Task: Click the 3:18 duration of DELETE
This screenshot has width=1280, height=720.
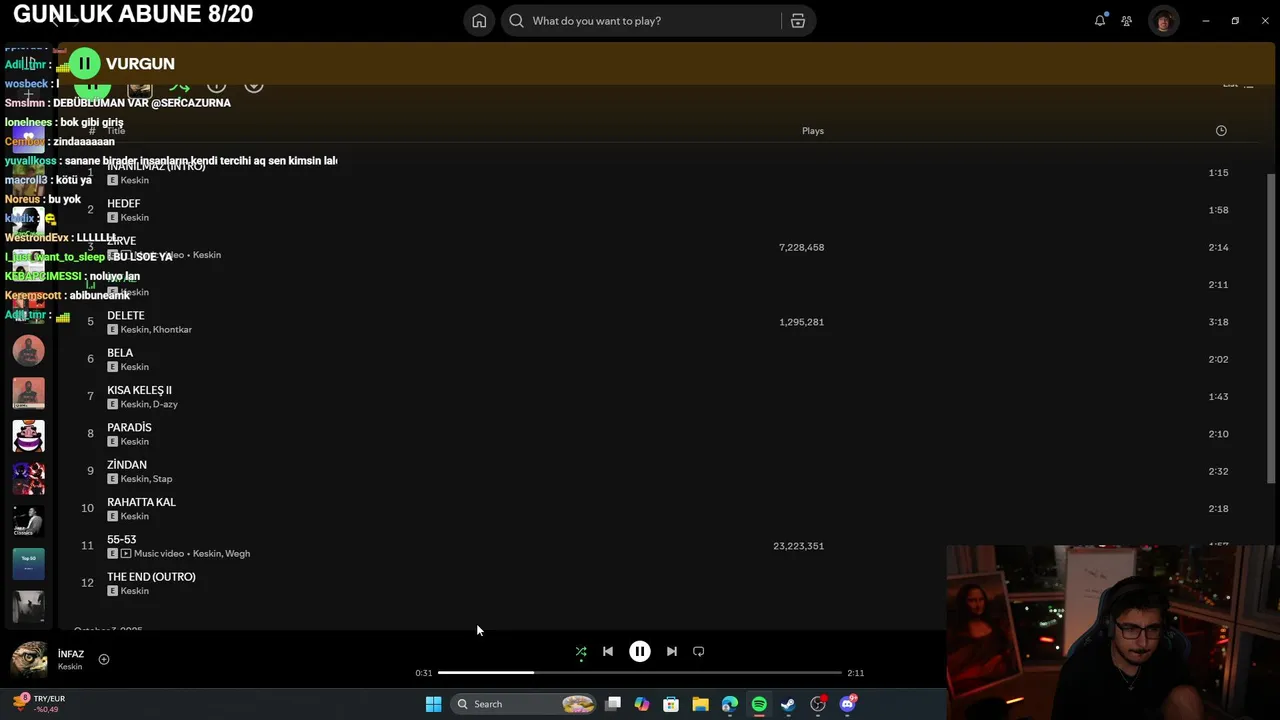Action: click(x=1218, y=322)
